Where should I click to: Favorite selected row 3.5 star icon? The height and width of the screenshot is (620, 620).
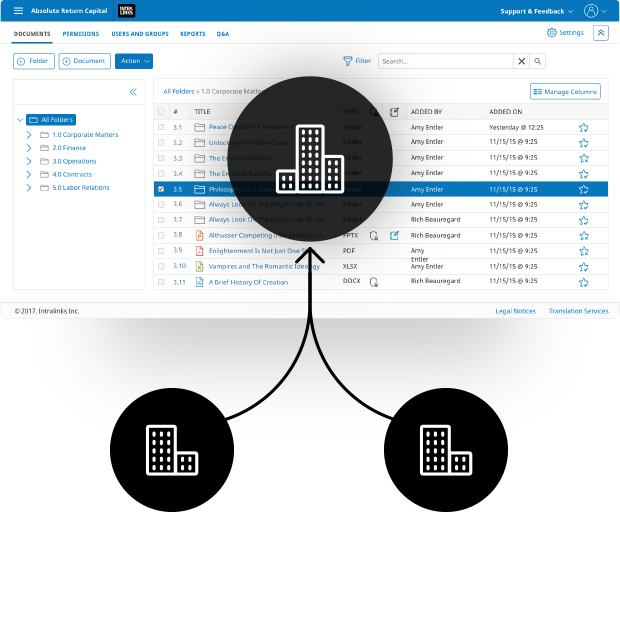584,189
